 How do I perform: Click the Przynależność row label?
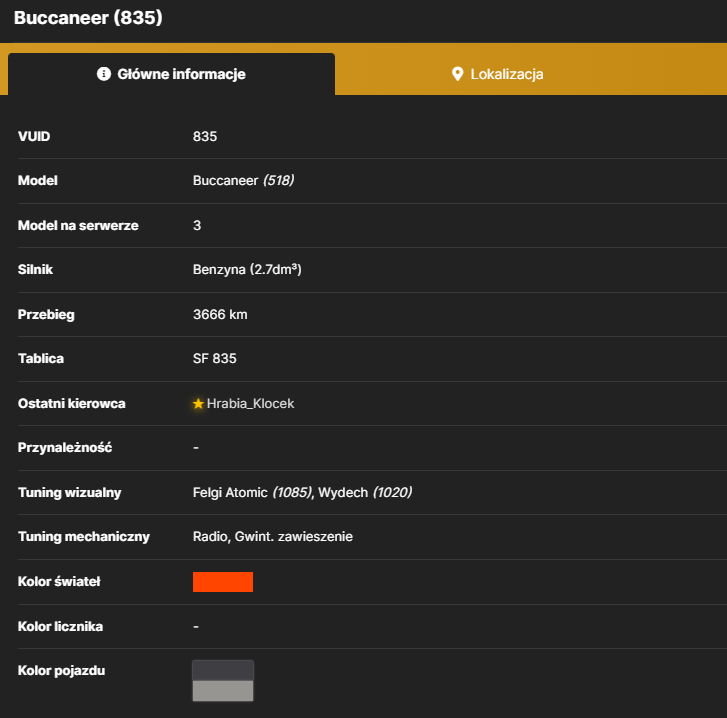pos(65,447)
